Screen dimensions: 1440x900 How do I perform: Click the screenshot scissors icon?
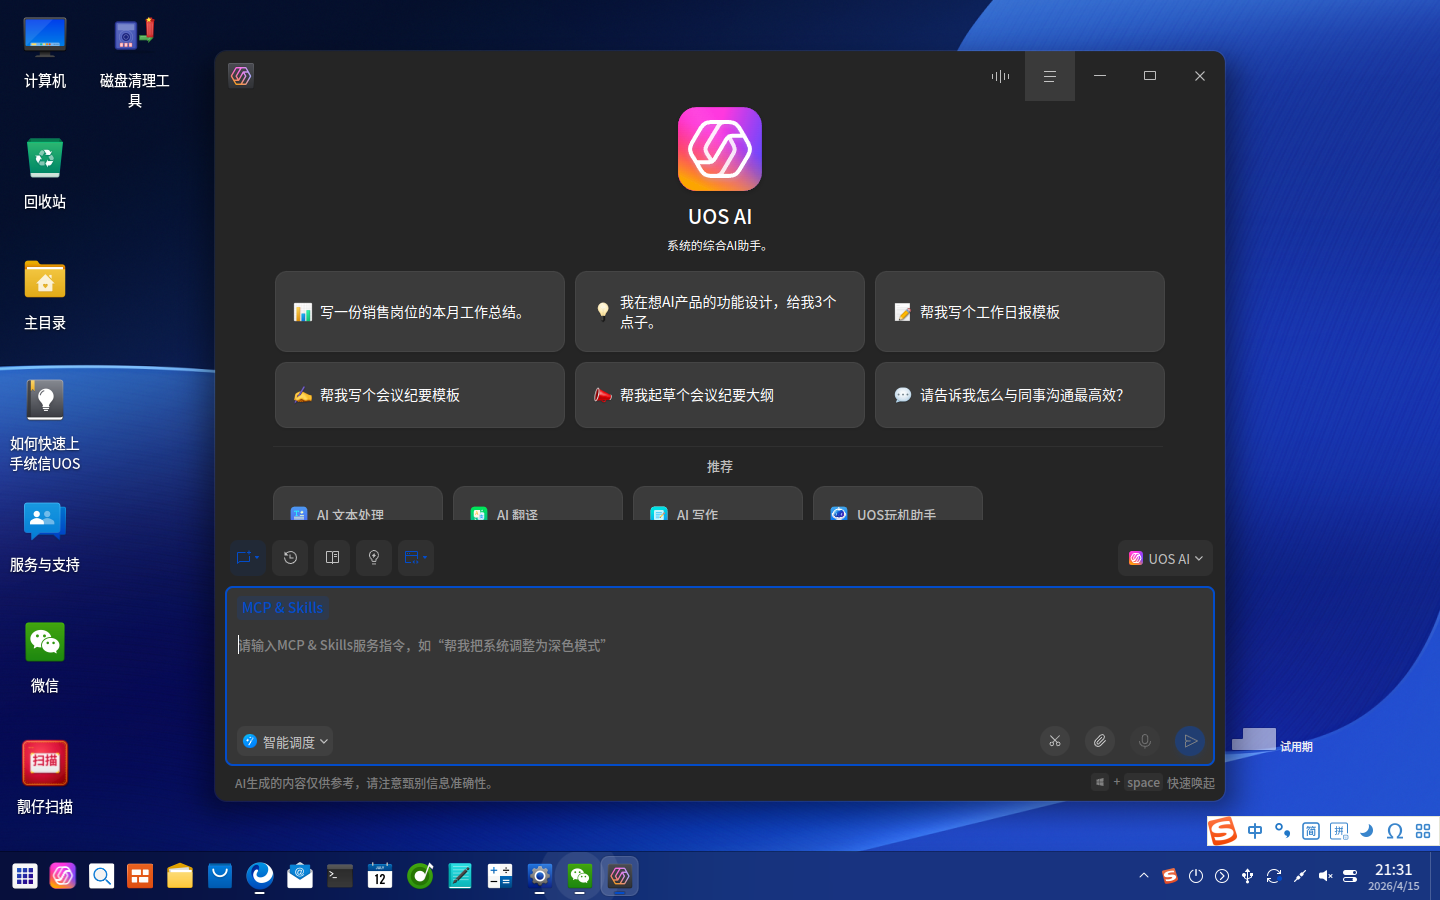(1055, 741)
